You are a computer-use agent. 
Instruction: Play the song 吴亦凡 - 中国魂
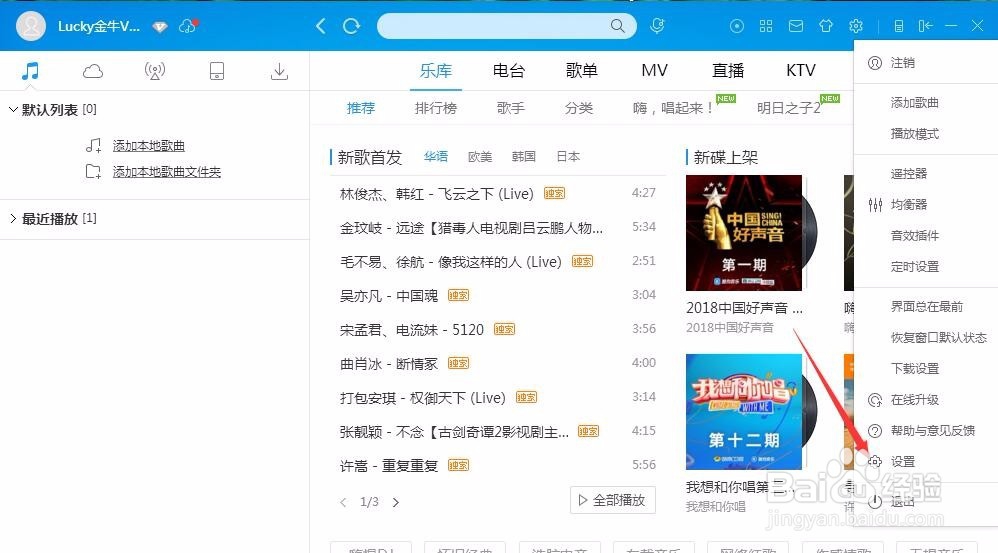389,296
